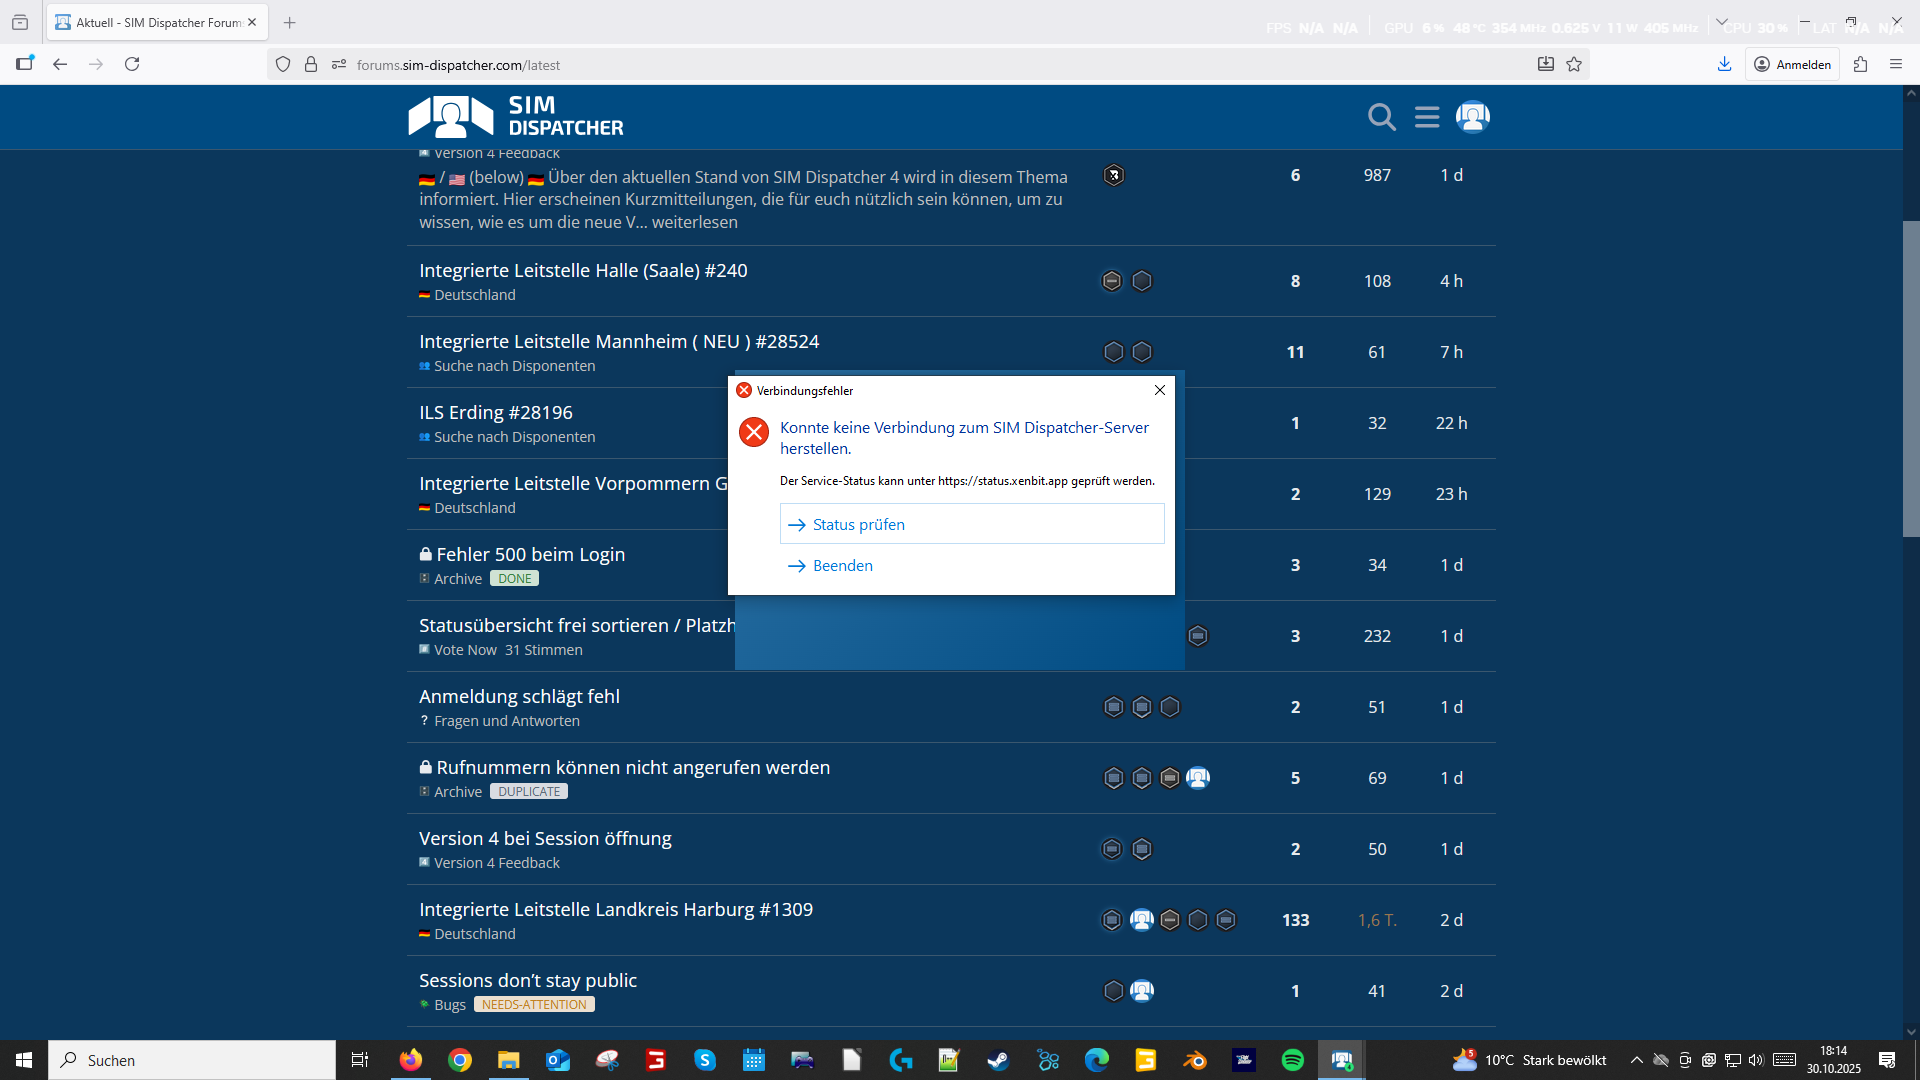Click the page's vertical scrollbar thumb
The height and width of the screenshot is (1080, 1920).
tap(1911, 379)
